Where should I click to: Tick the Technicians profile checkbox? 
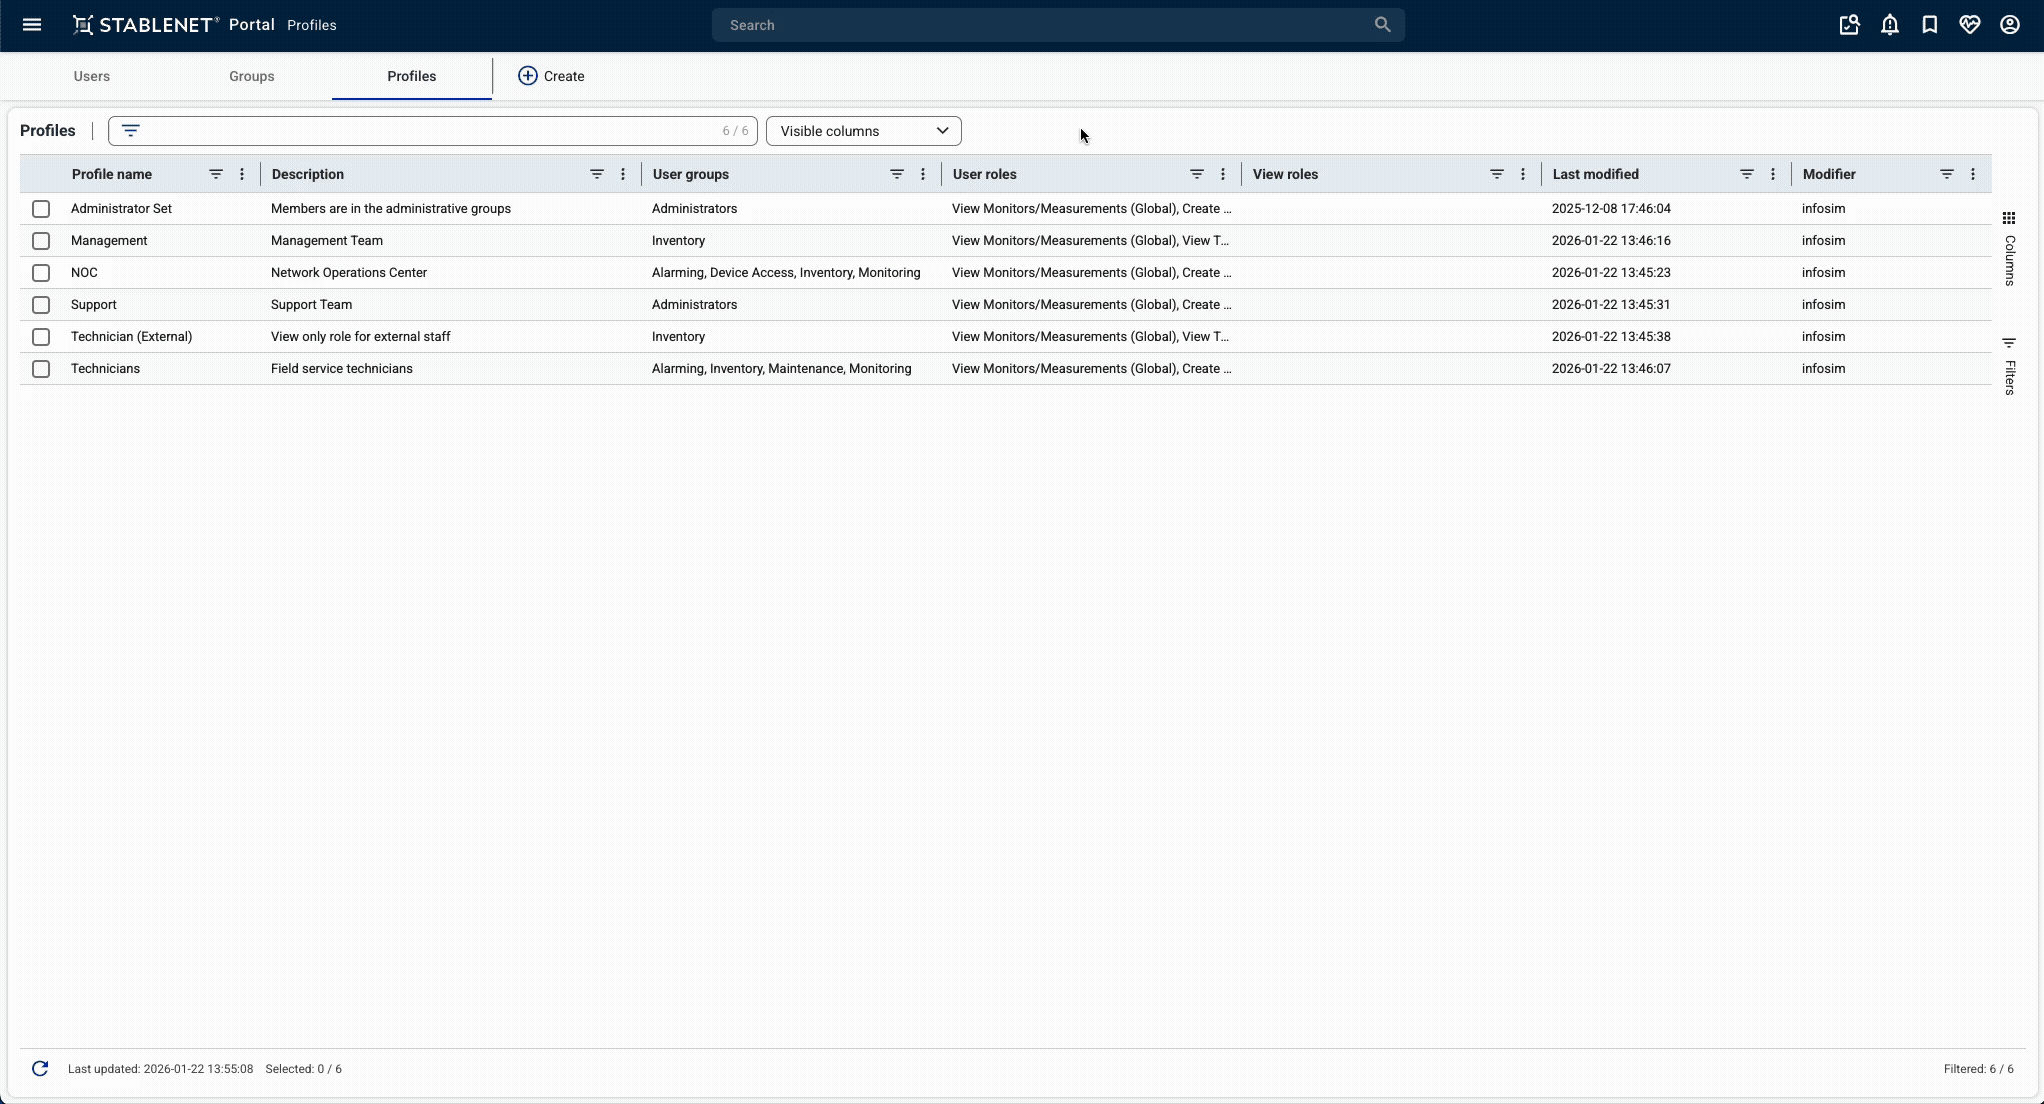[x=41, y=369]
